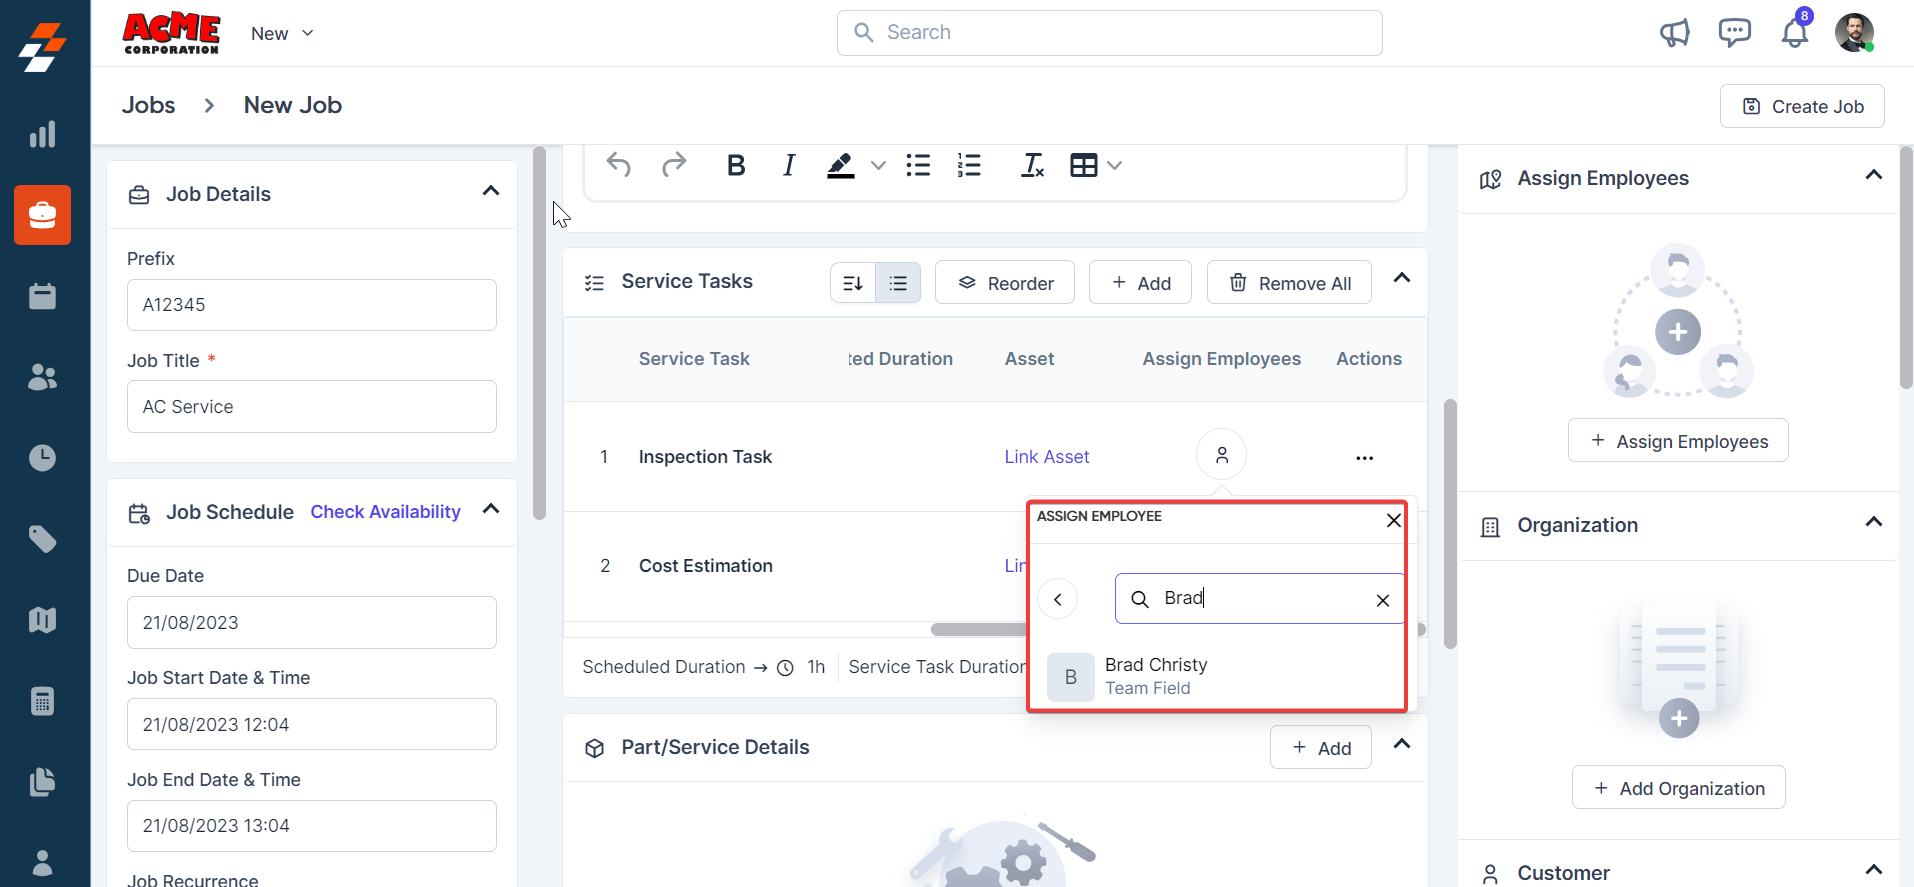Click the Create Job button

[1802, 106]
